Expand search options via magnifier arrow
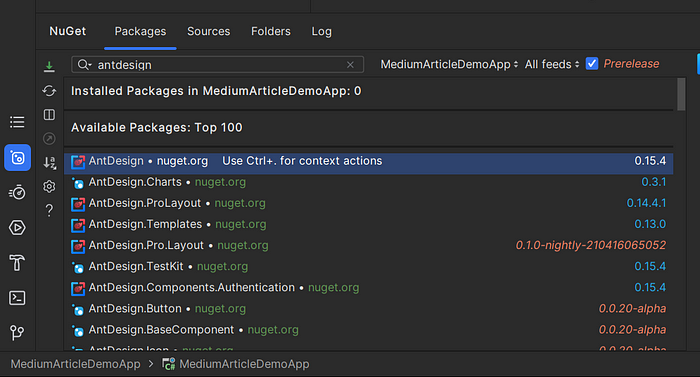This screenshot has height=377, width=700. point(84,65)
